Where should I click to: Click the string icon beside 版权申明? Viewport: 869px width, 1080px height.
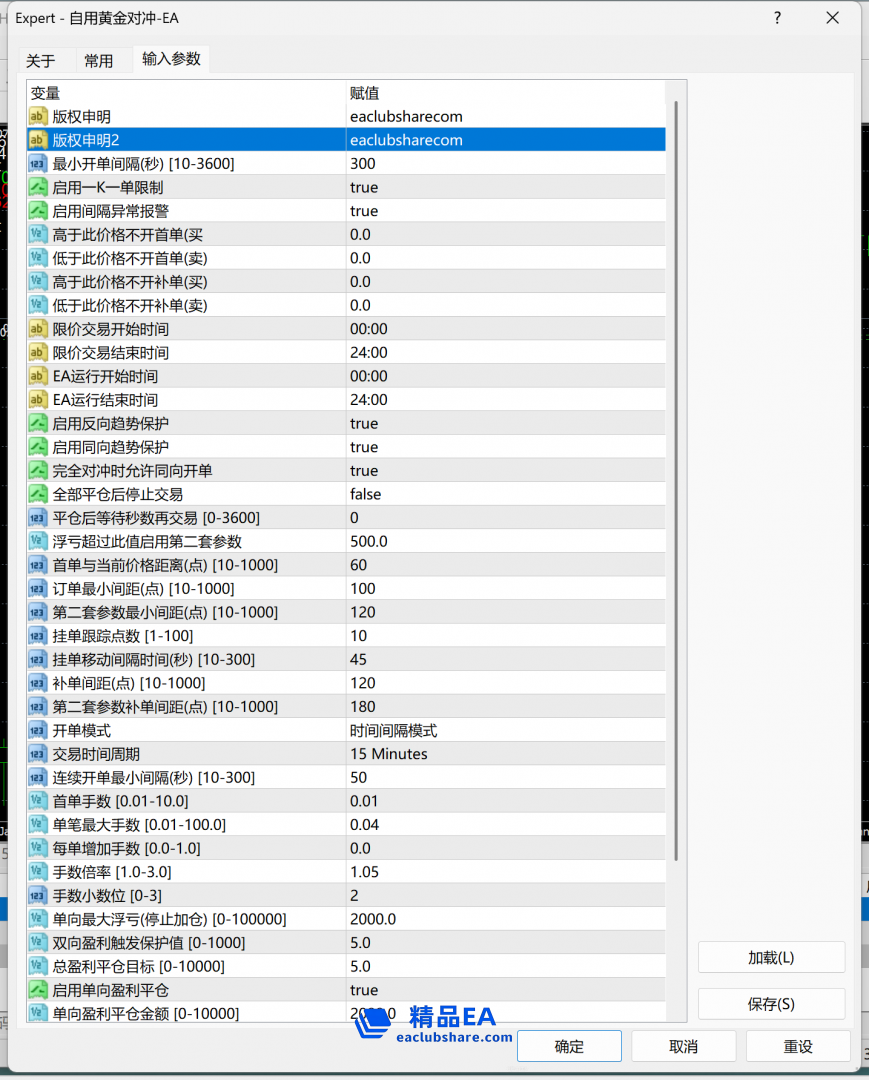(38, 117)
